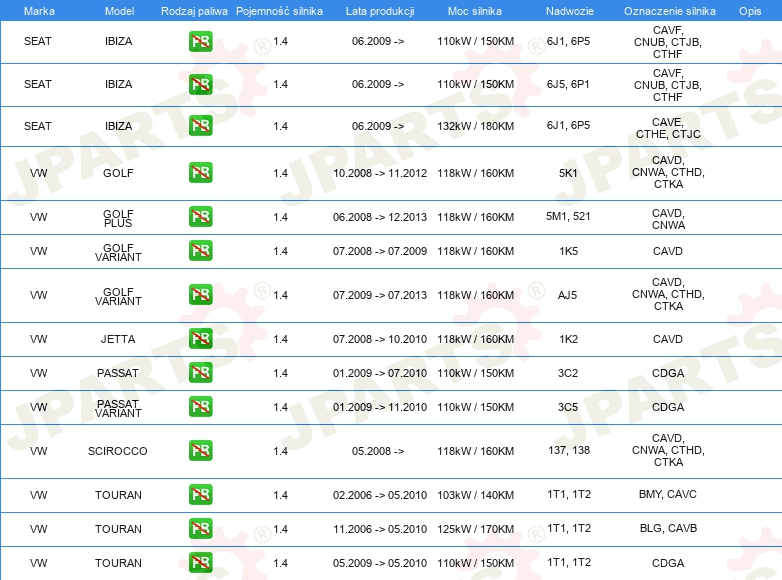Click the Model column header
The image size is (782, 580).
coord(119,11)
